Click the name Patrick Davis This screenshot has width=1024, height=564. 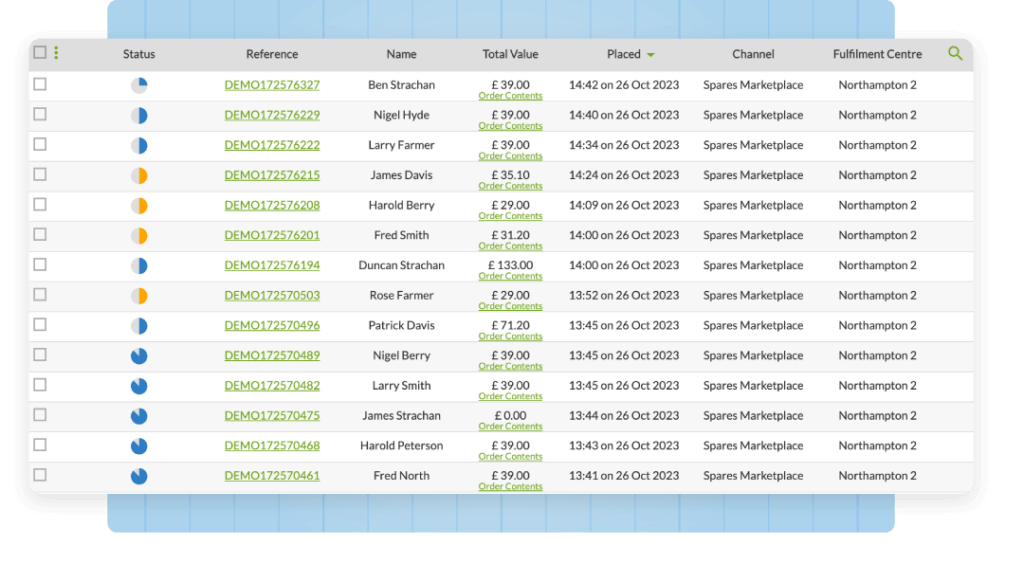pyautogui.click(x=401, y=325)
